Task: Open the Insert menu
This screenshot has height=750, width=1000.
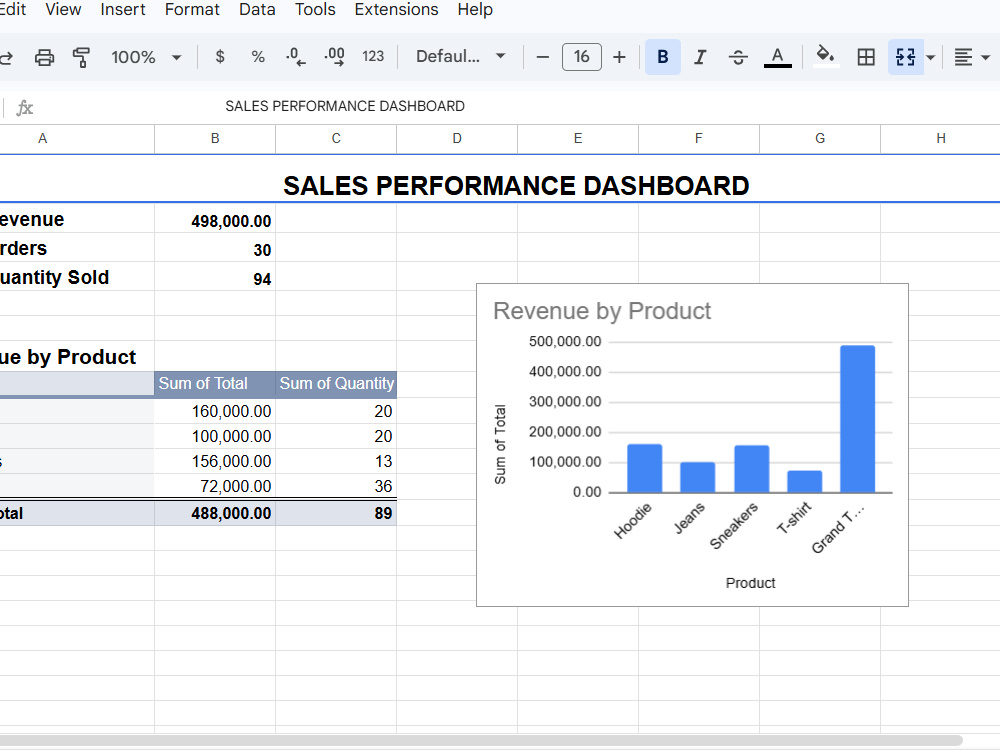Action: click(122, 10)
